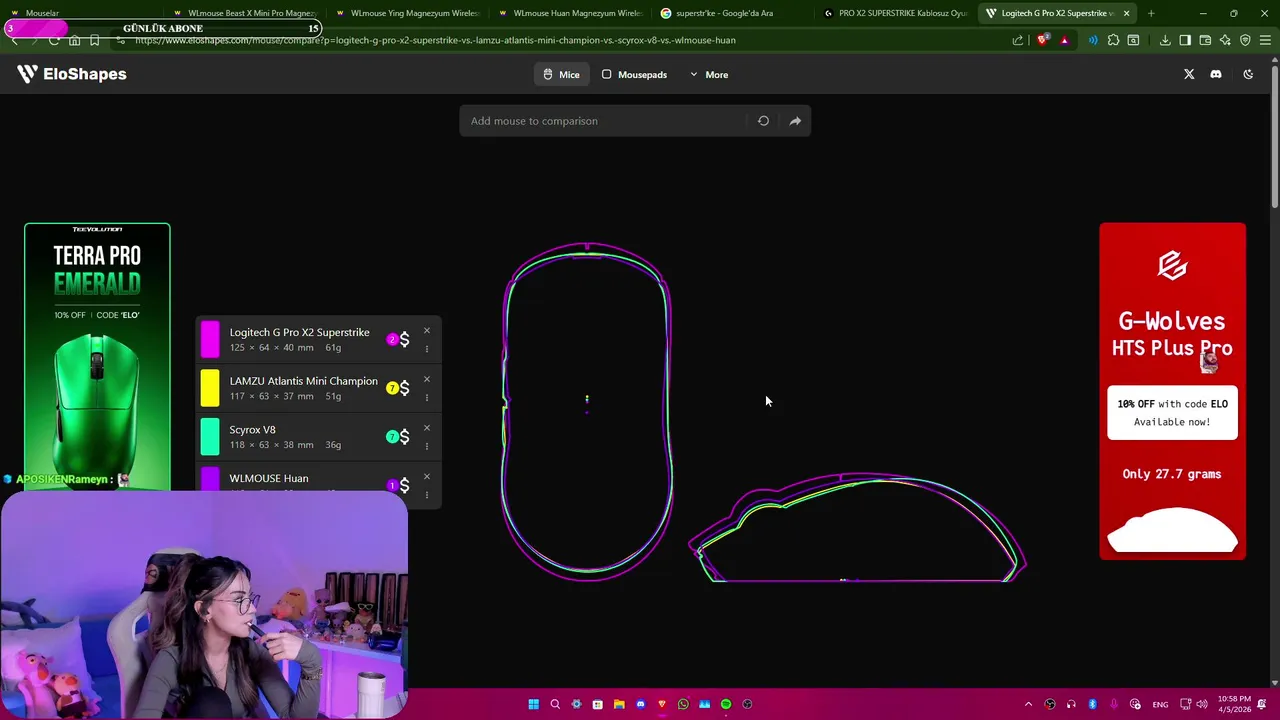This screenshot has width=1280, height=720.
Task: Click the green Scyrox V8 color swatch
Action: point(210,437)
